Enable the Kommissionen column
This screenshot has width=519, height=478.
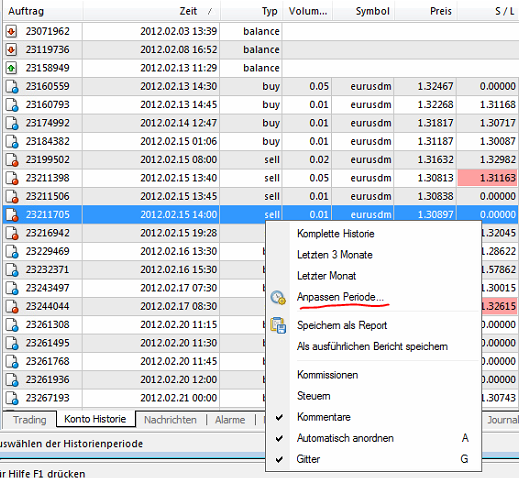327,375
